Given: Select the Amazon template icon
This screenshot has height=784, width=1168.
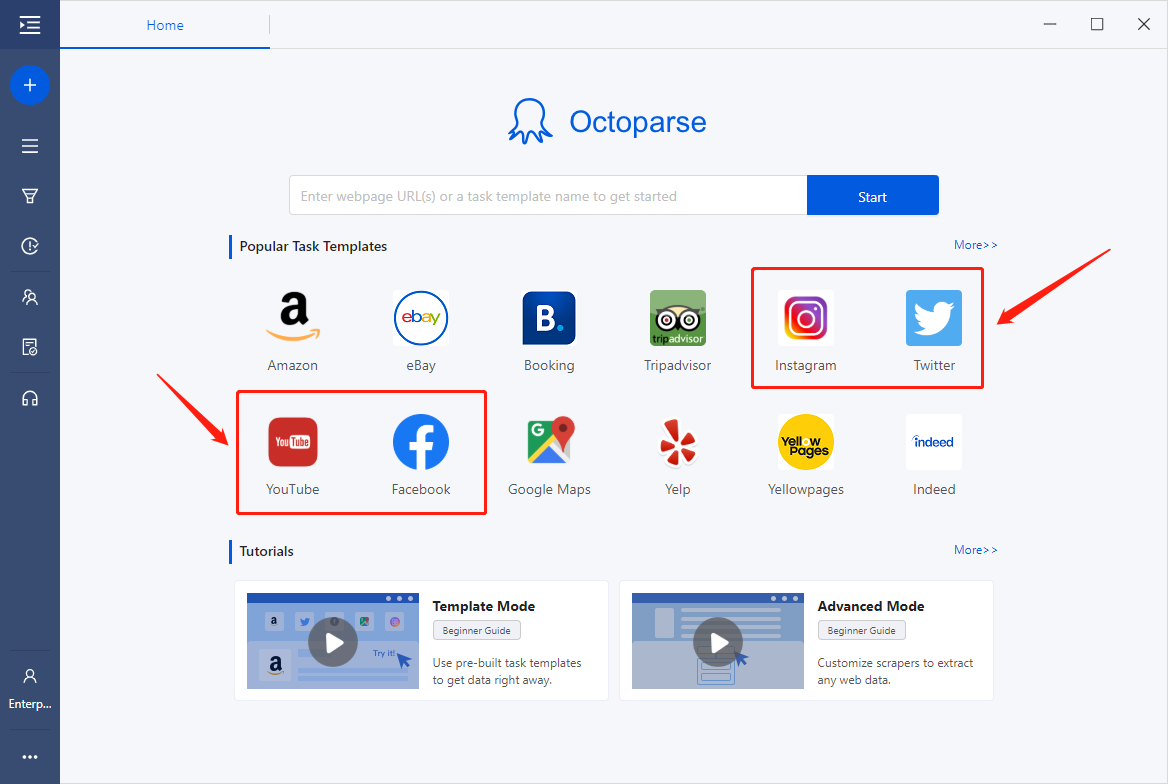Looking at the screenshot, I should [x=293, y=318].
